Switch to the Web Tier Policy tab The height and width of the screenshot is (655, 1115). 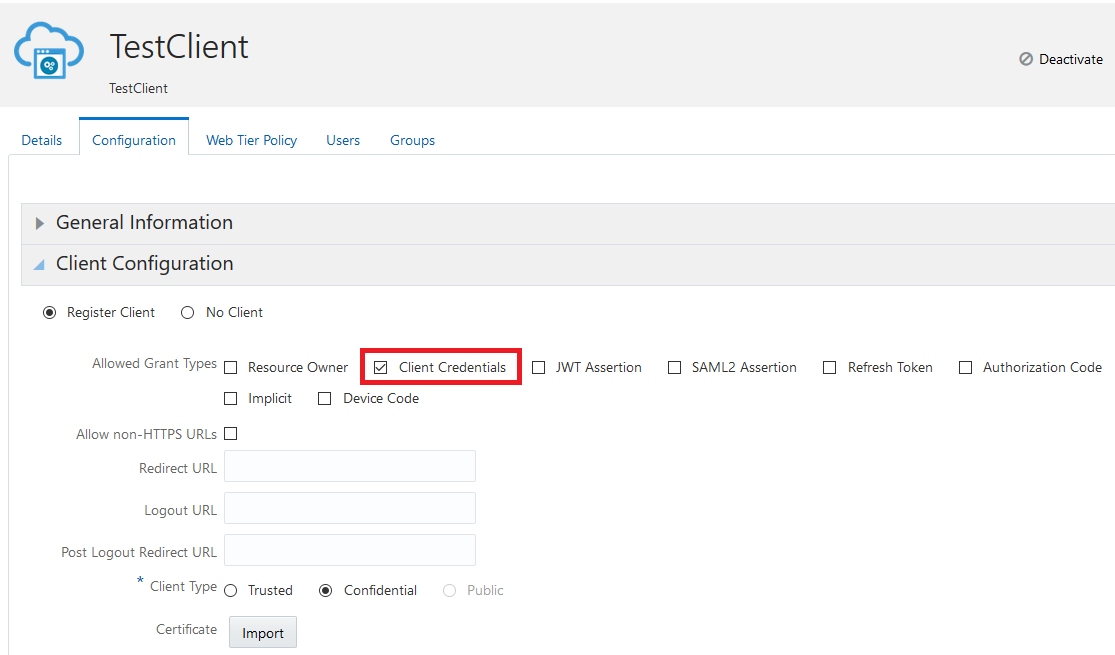pos(251,140)
